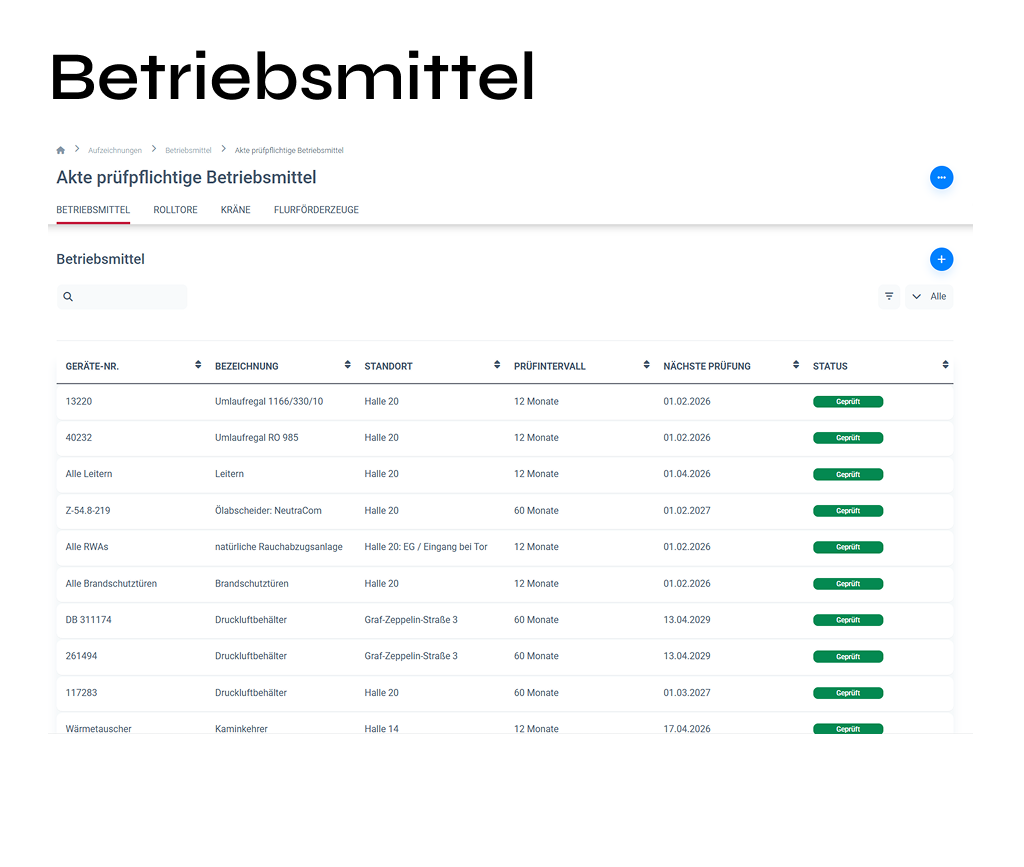Open the filter icon above the table
This screenshot has height=867, width=1024.
tap(889, 296)
